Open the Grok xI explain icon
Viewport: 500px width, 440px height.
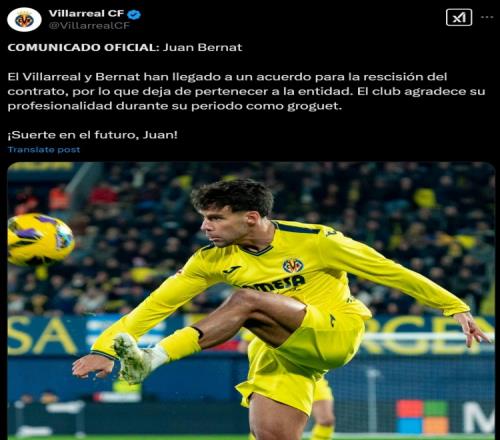(x=459, y=17)
